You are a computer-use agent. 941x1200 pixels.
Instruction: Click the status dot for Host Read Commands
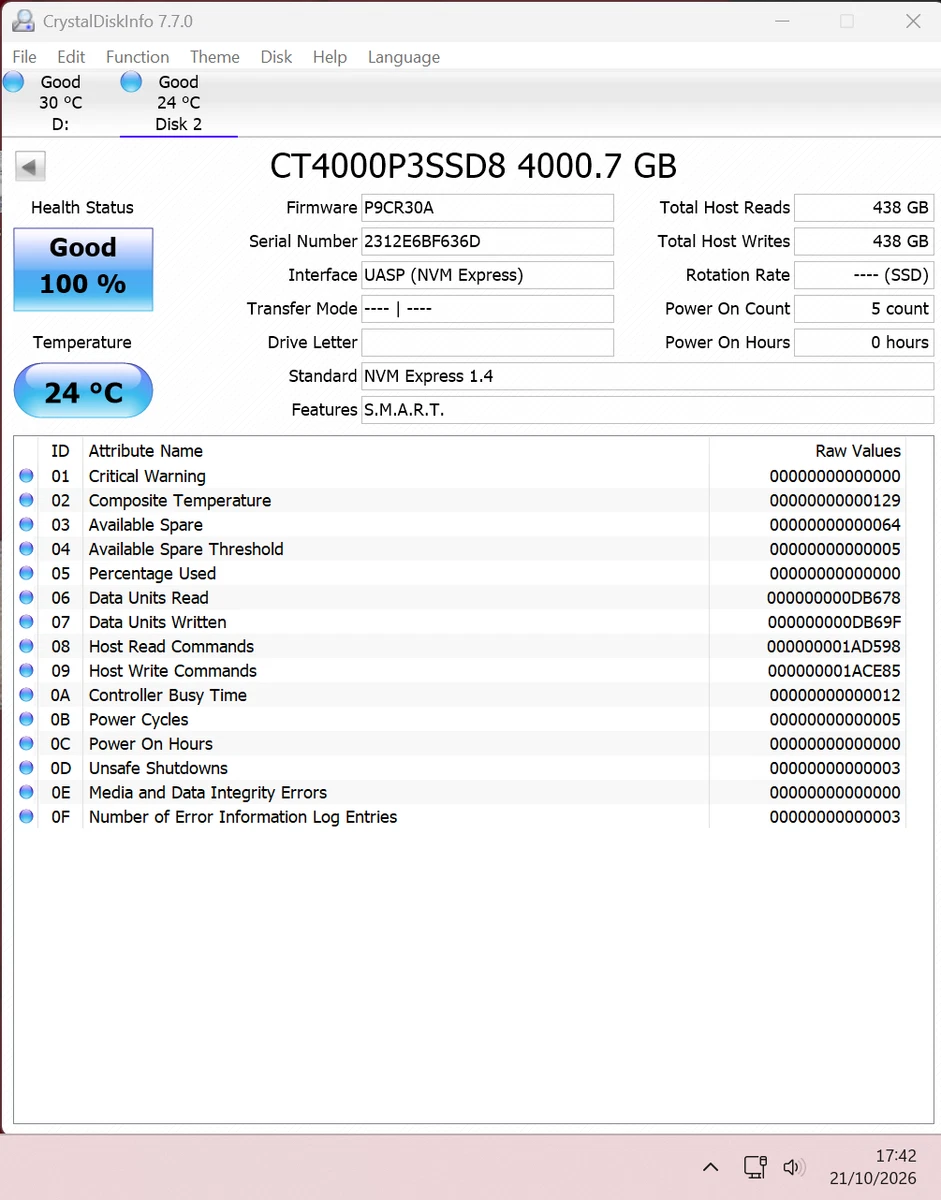click(26, 647)
